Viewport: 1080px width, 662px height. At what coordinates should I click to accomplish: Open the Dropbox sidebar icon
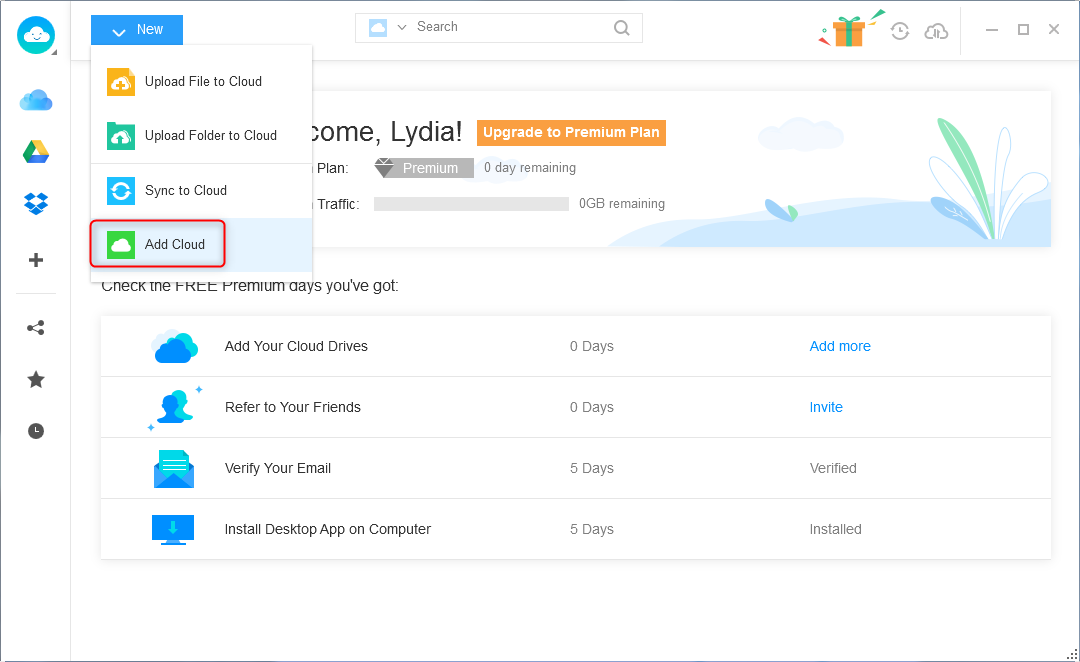coord(36,203)
